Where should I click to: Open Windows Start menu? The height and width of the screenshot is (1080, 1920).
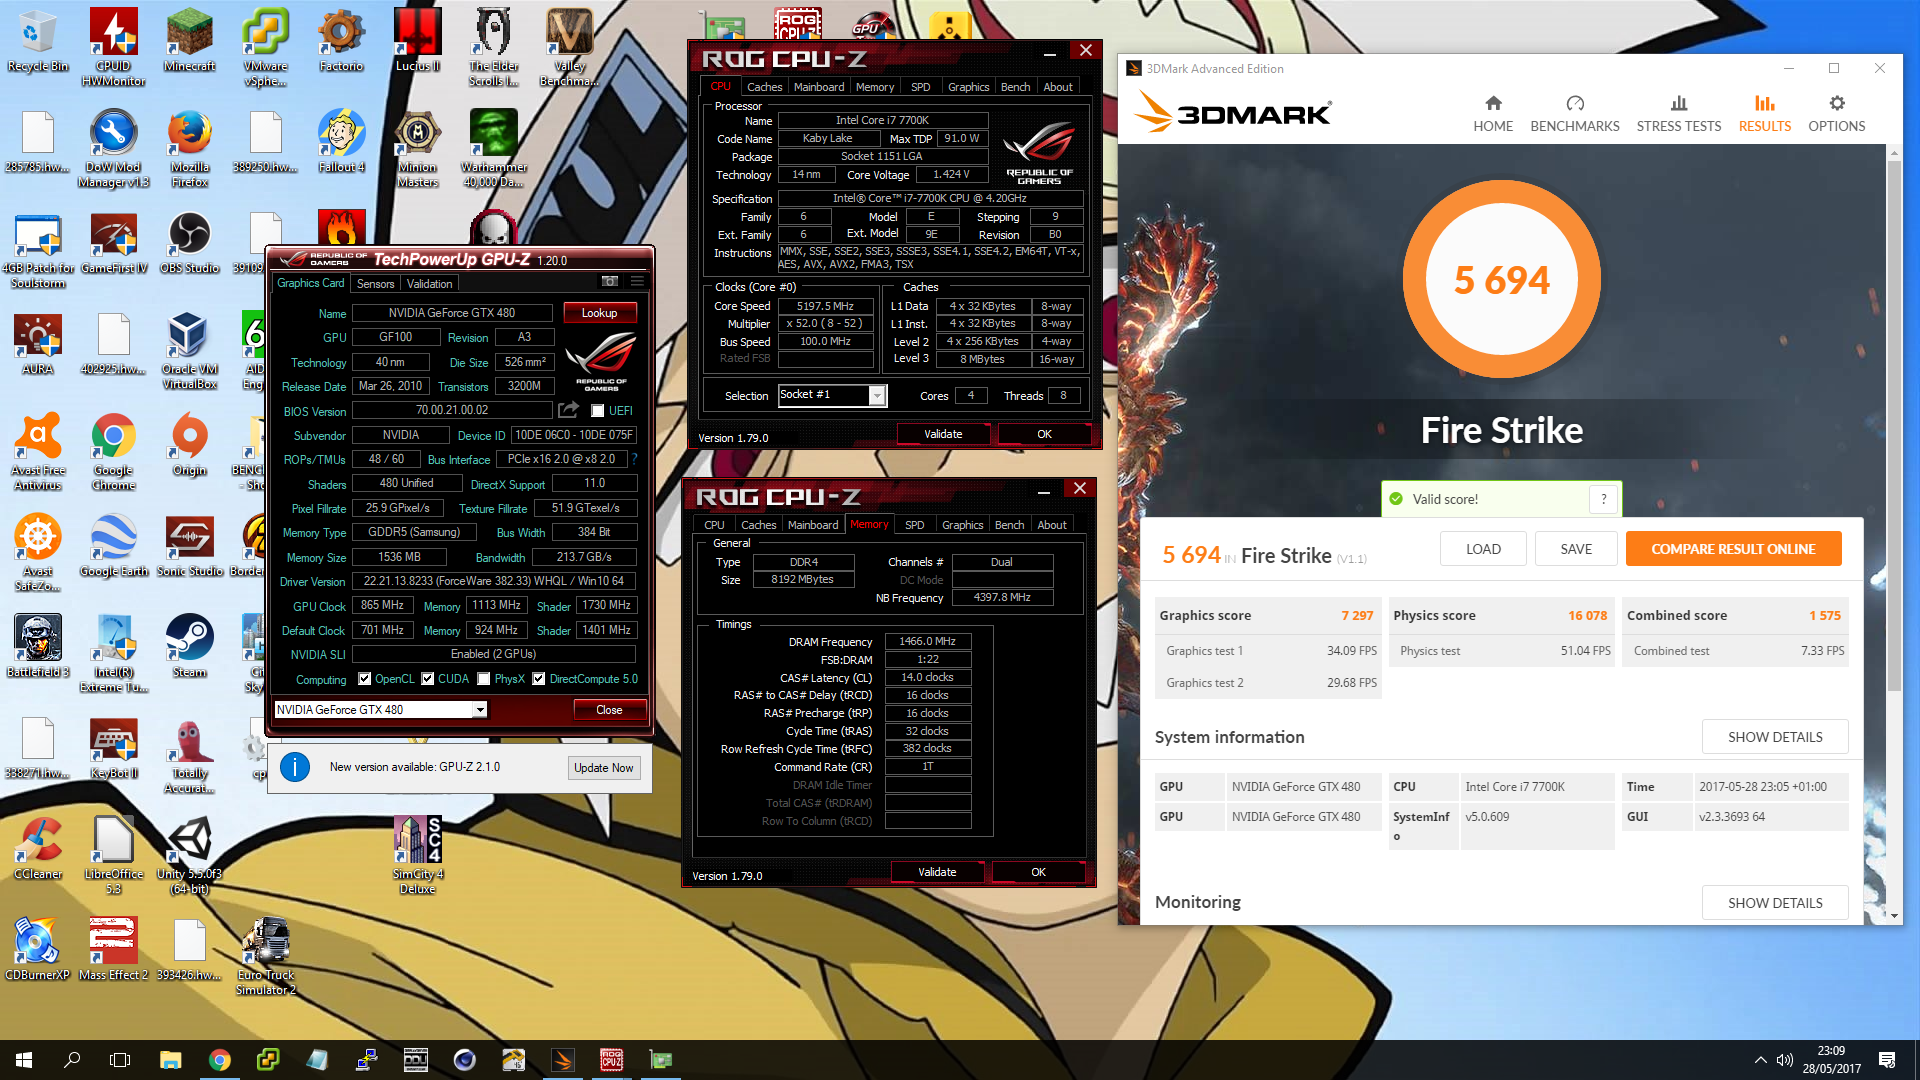pos(24,1060)
